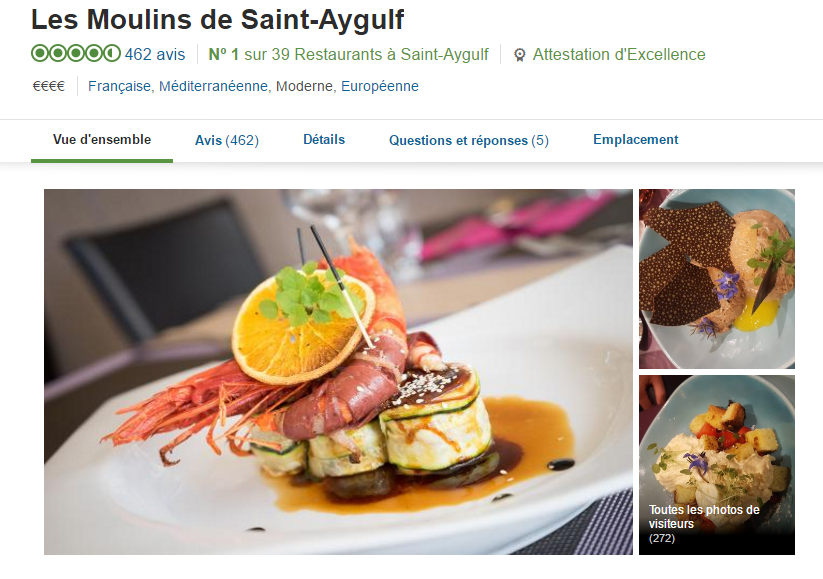Select the Européenne cuisine link
Viewport: 823px width, 579px height.
coord(380,86)
